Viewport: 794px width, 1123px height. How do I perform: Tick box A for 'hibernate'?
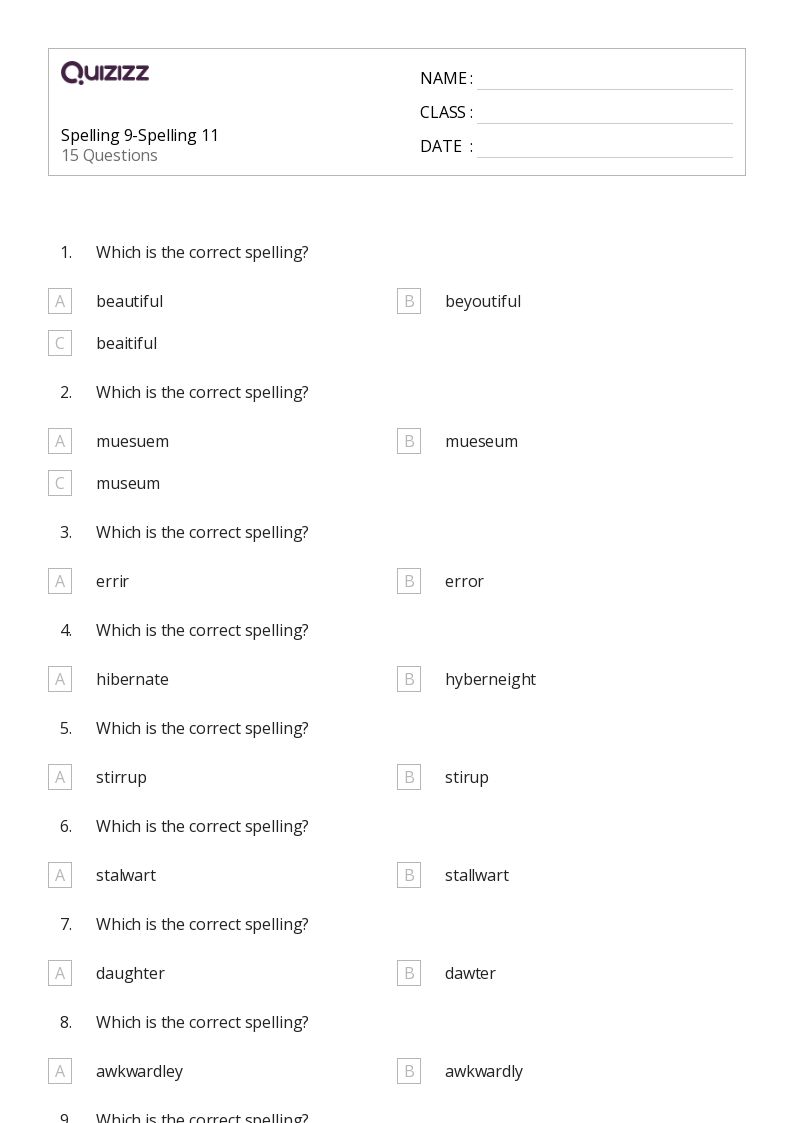click(x=60, y=679)
